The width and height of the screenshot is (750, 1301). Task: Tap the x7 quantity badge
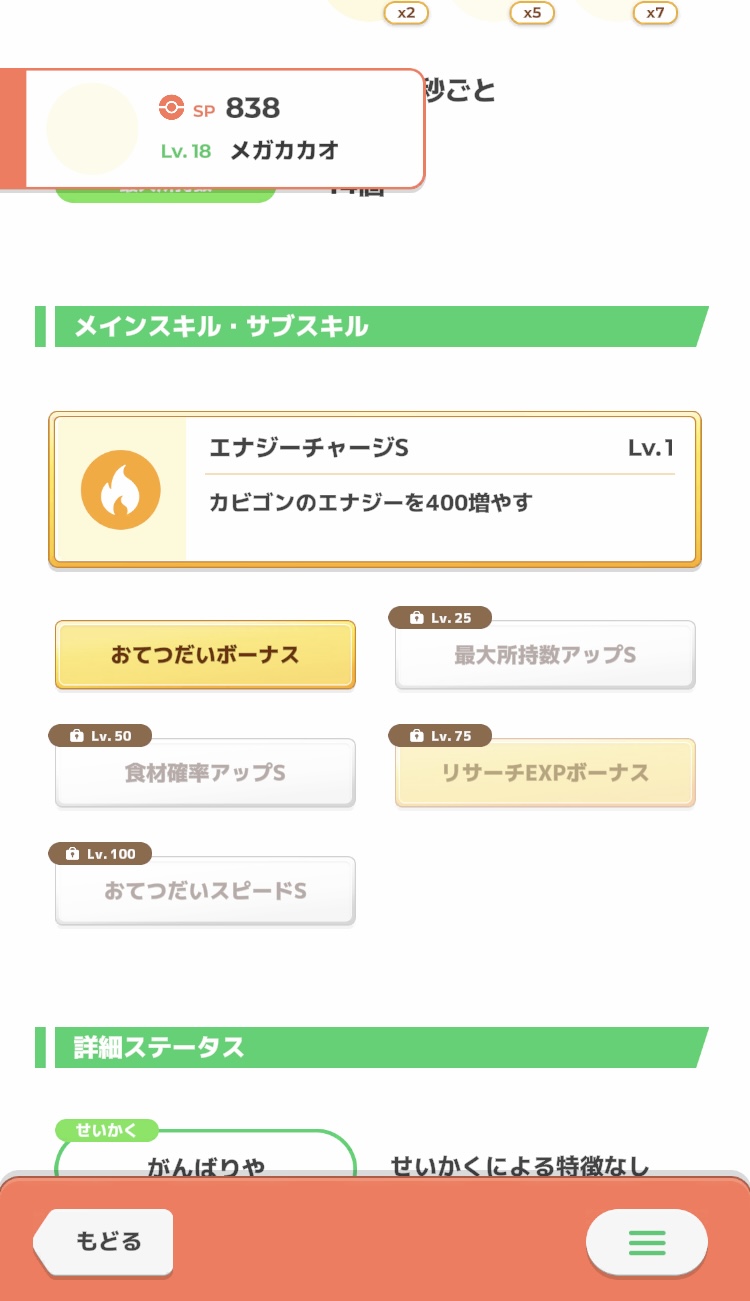655,13
